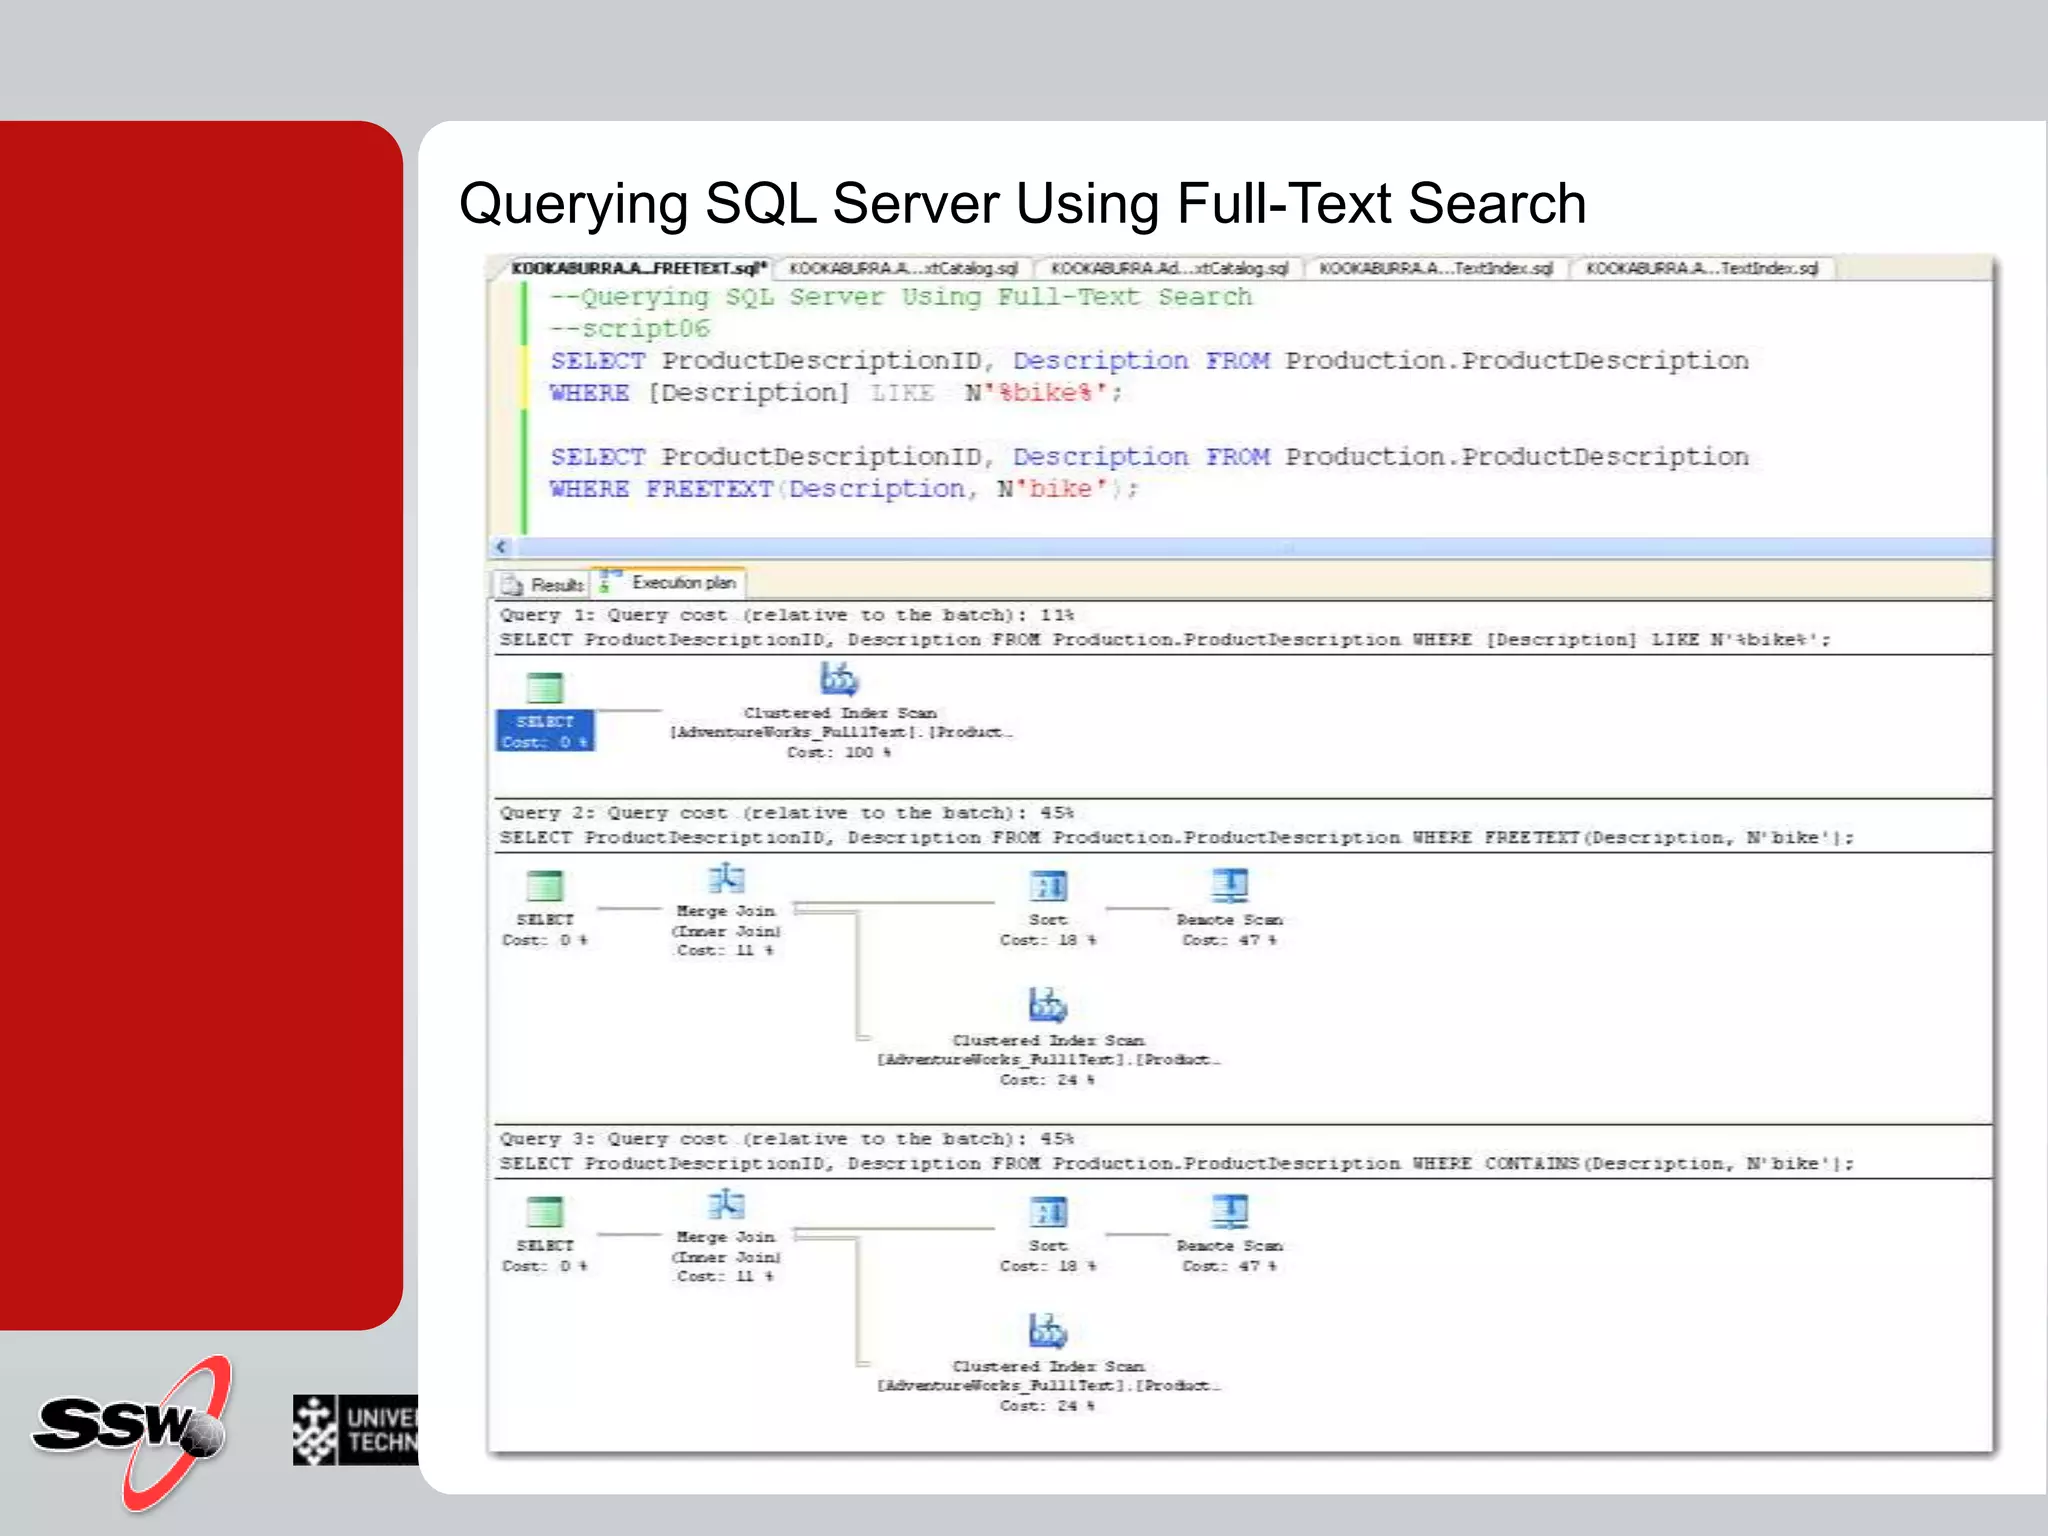The image size is (2048, 1536).
Task: Click Query 3 Clustered Index Scan icon
Action: pyautogui.click(x=1047, y=1331)
